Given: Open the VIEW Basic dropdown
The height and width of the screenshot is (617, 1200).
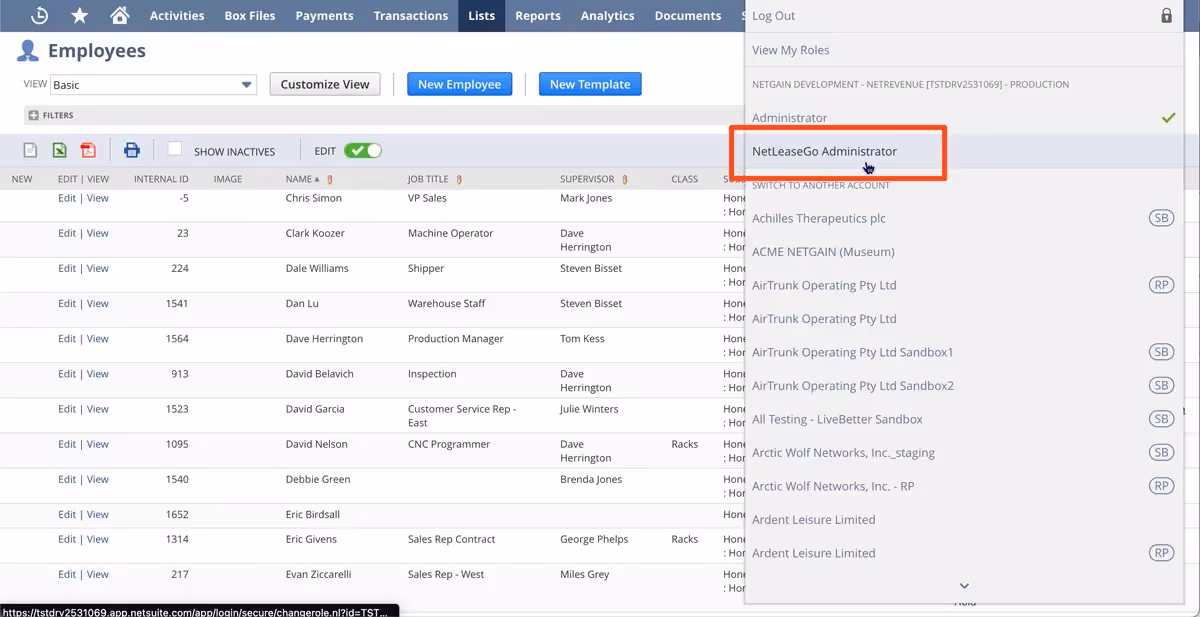Looking at the screenshot, I should tap(245, 84).
